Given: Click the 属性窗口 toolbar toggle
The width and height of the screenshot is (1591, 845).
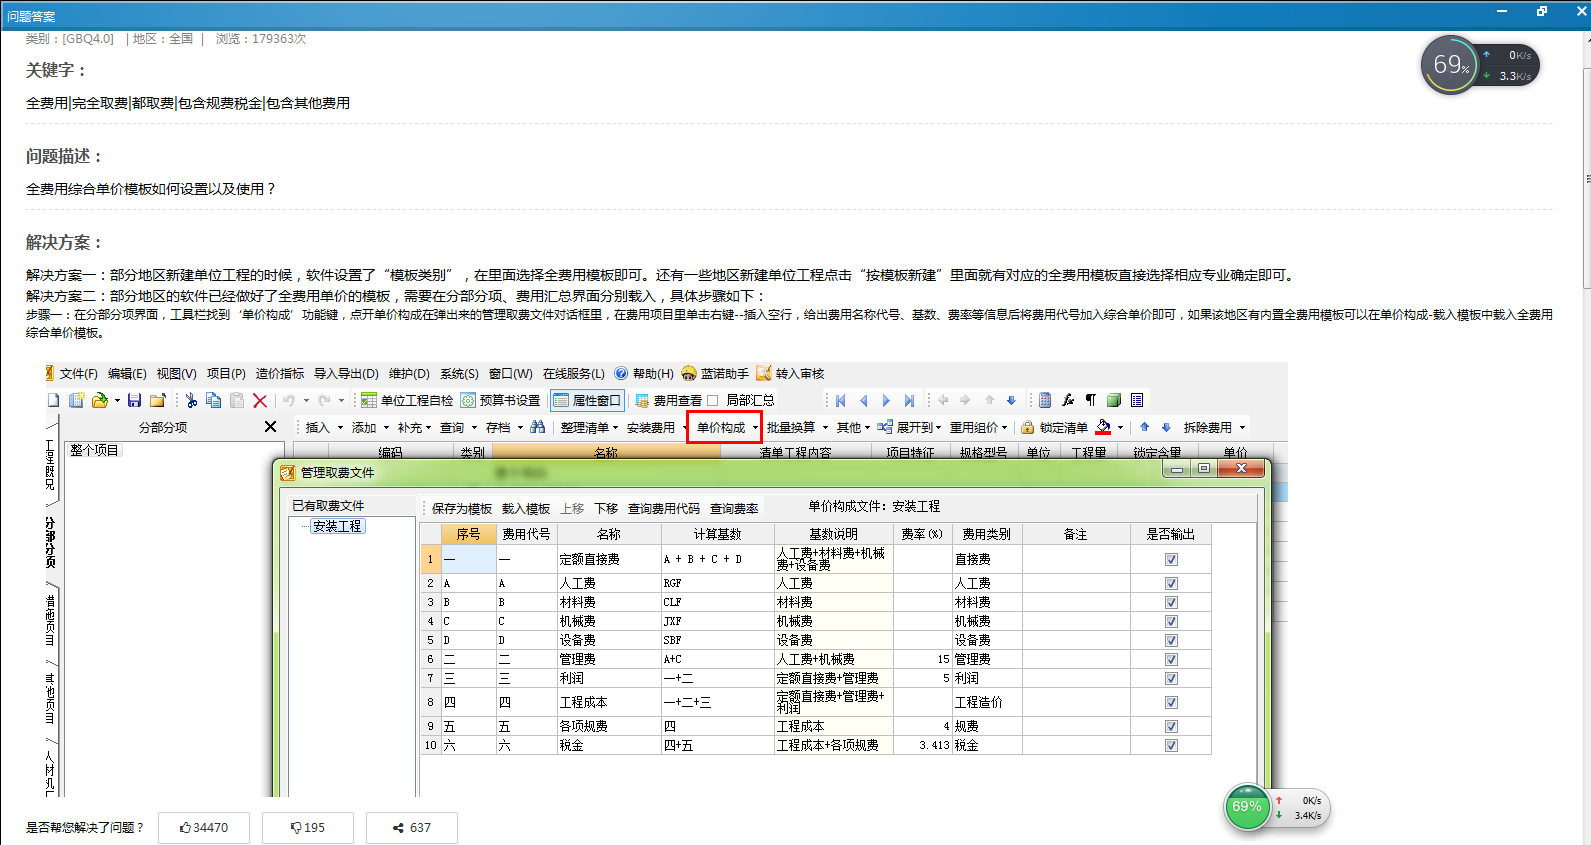Looking at the screenshot, I should pyautogui.click(x=587, y=400).
